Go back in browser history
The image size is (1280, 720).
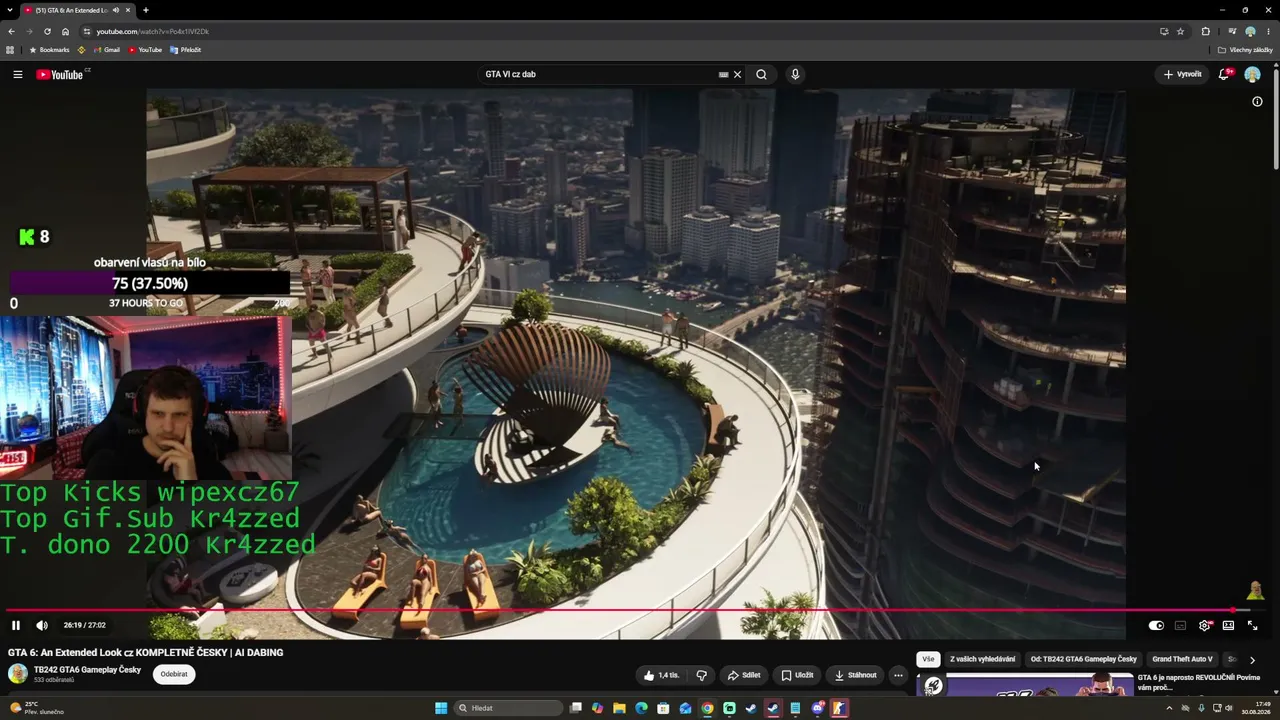tap(11, 31)
